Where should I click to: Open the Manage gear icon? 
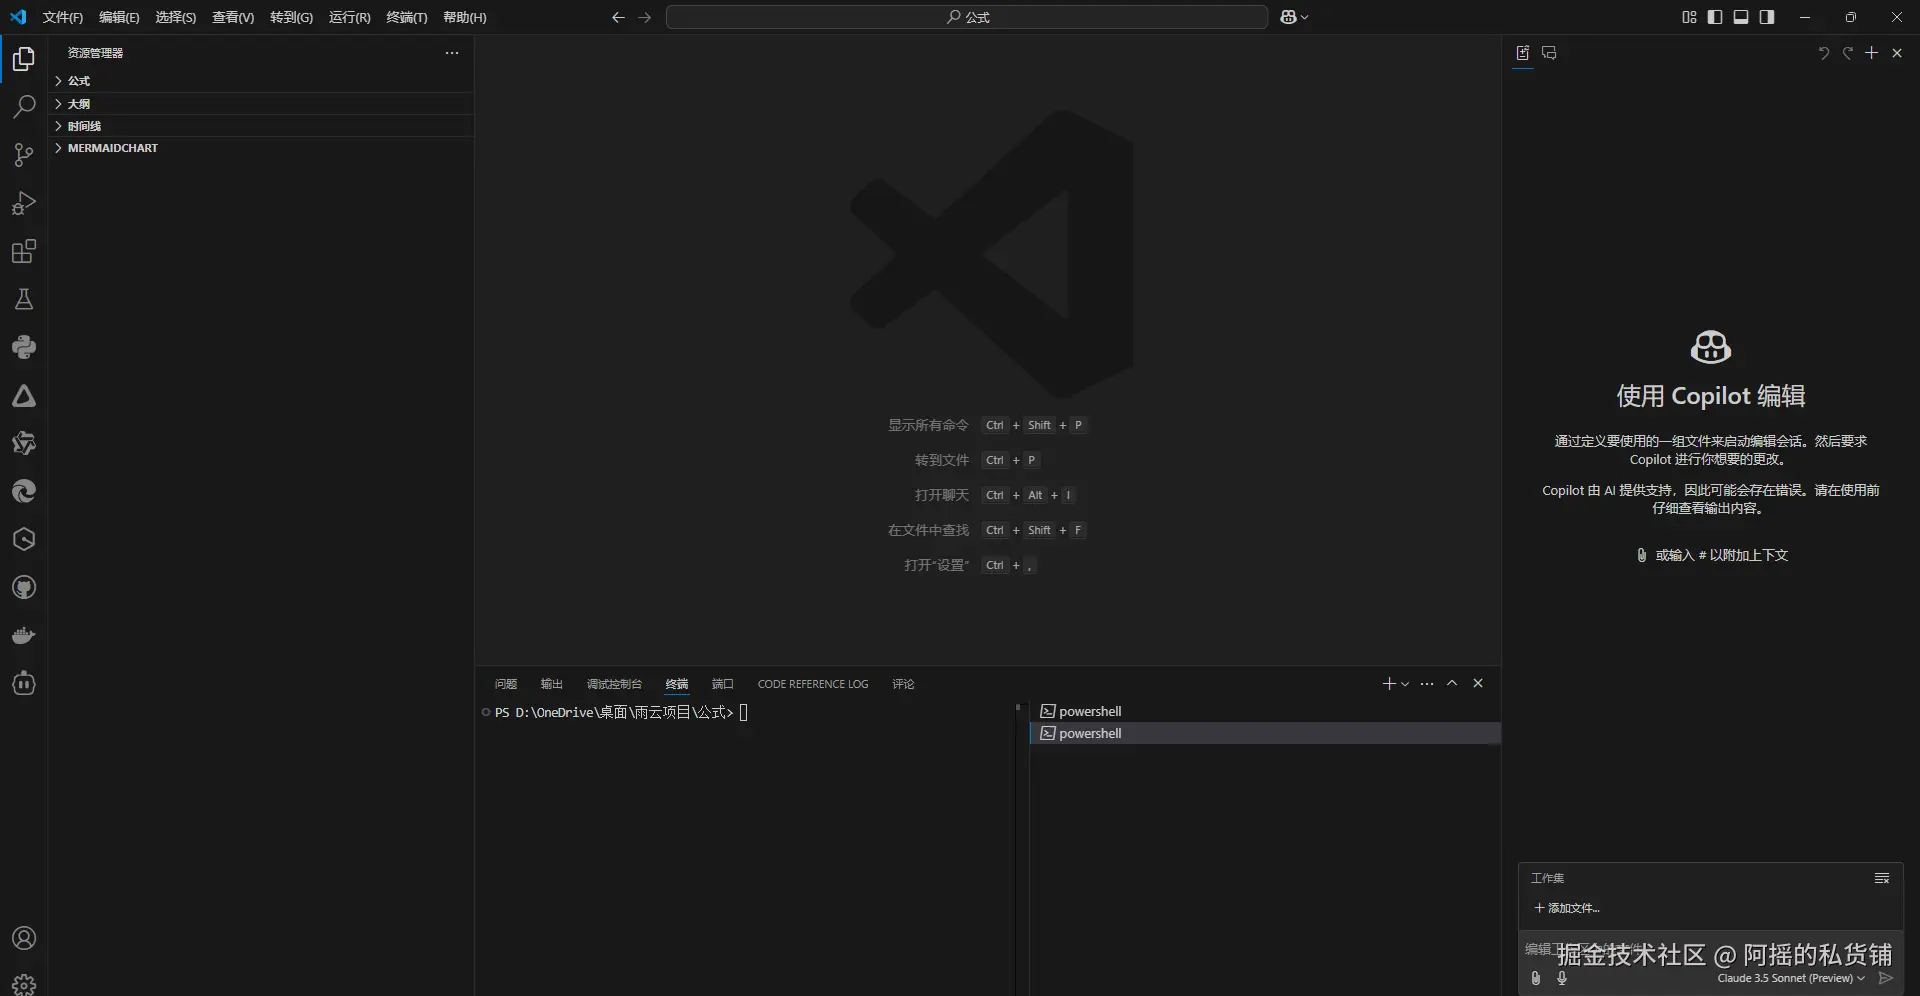tap(24, 984)
